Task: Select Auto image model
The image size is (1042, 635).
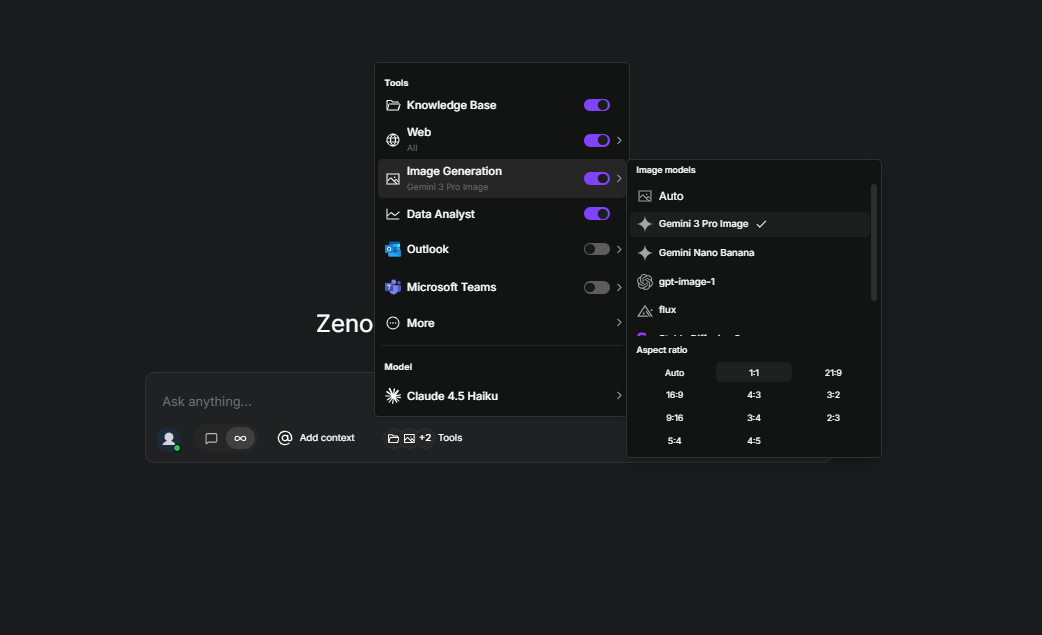Action: pos(750,196)
